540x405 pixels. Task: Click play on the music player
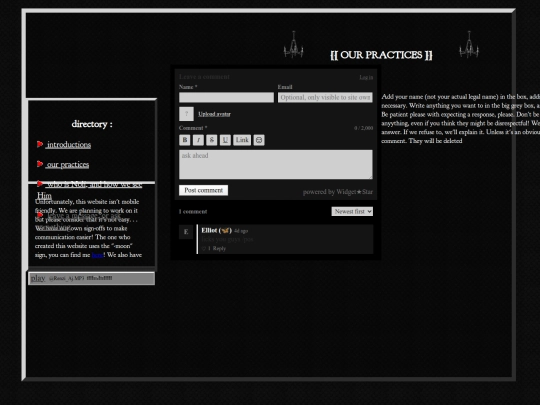pos(38,278)
